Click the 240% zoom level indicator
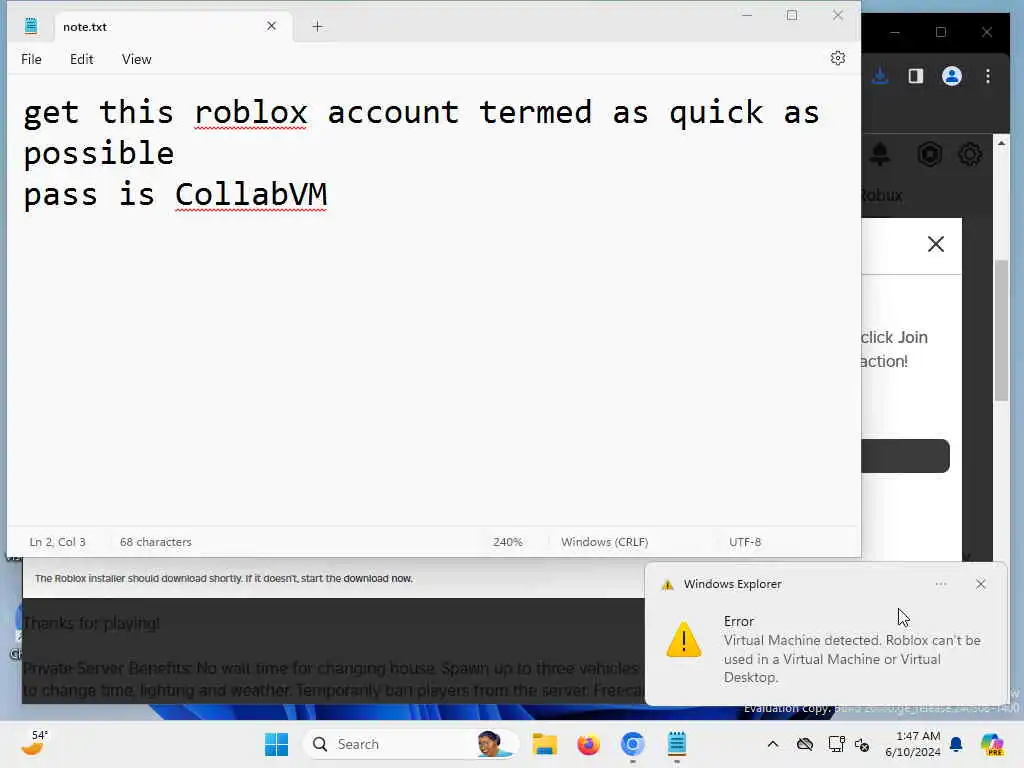Image resolution: width=1024 pixels, height=768 pixels. tap(507, 542)
